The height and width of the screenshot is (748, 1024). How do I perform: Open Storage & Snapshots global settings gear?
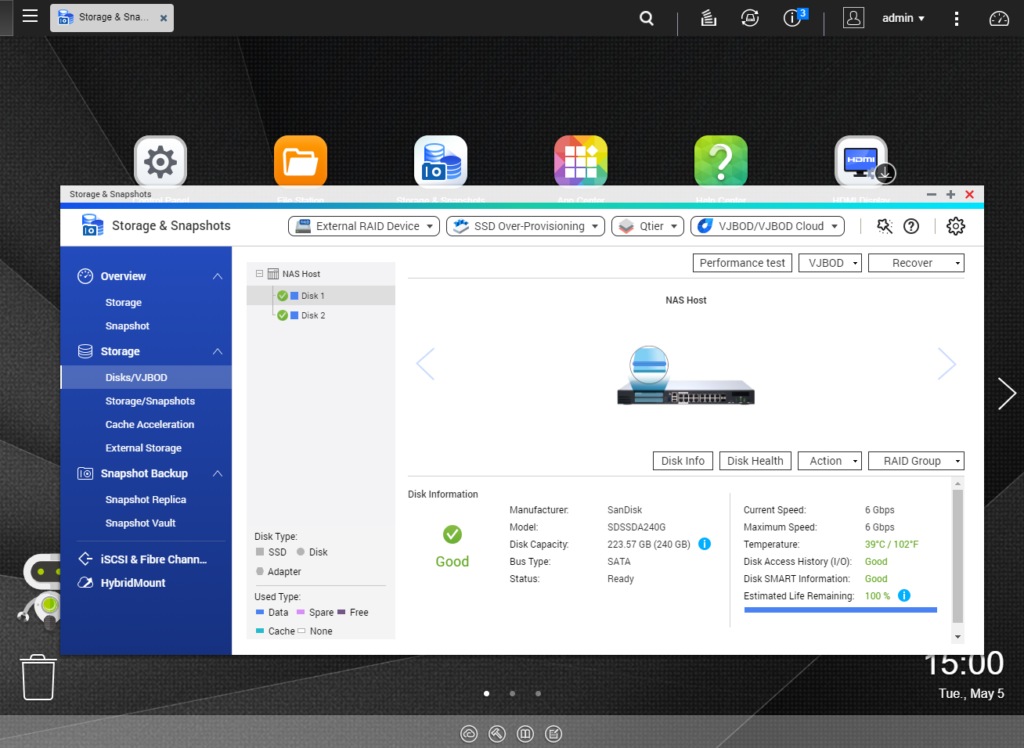(x=955, y=226)
